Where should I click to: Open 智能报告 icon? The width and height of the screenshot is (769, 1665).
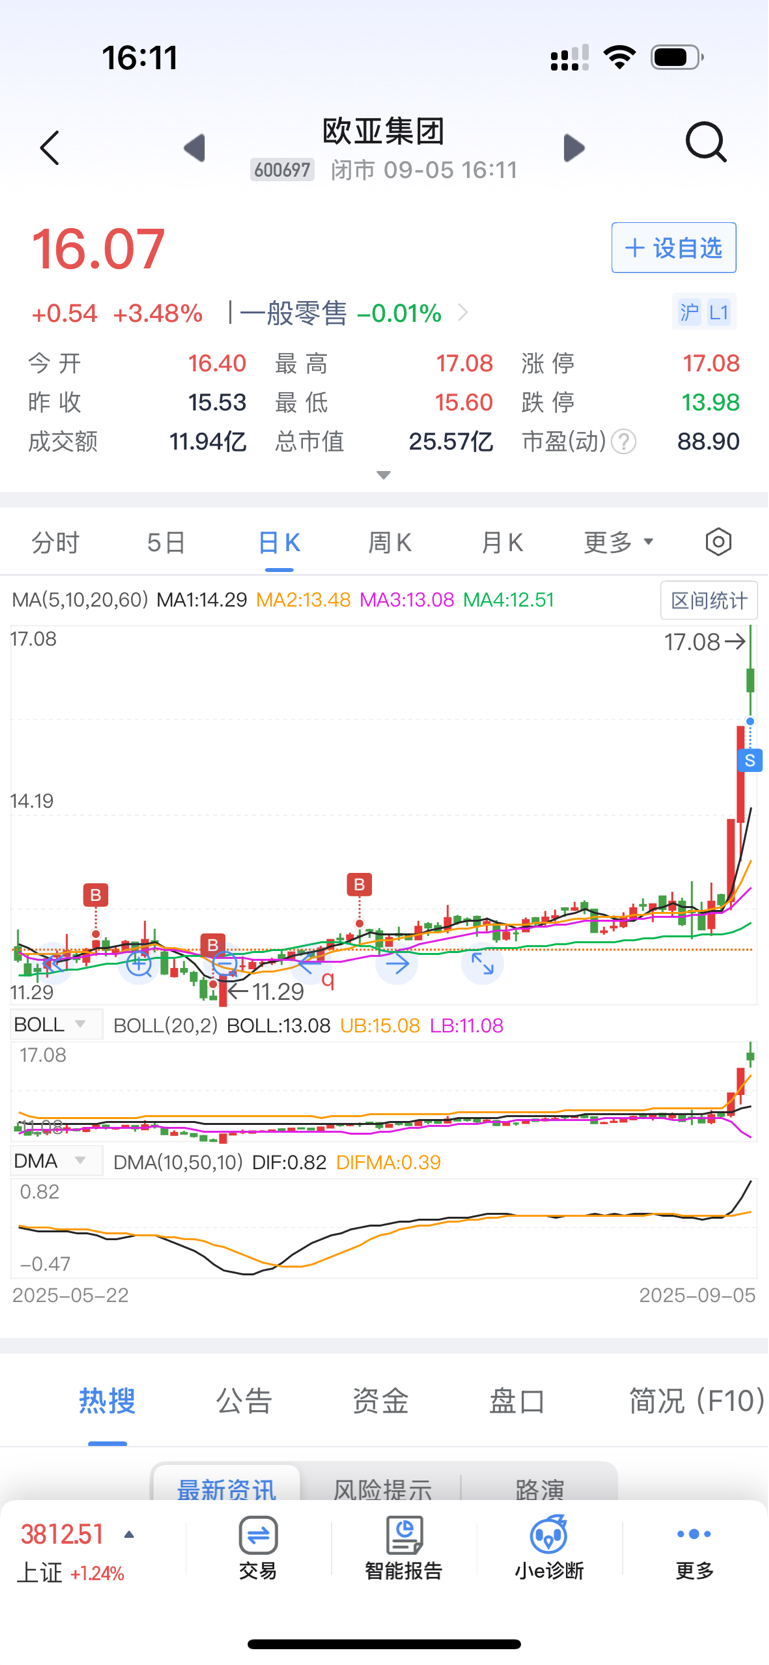tap(404, 1548)
